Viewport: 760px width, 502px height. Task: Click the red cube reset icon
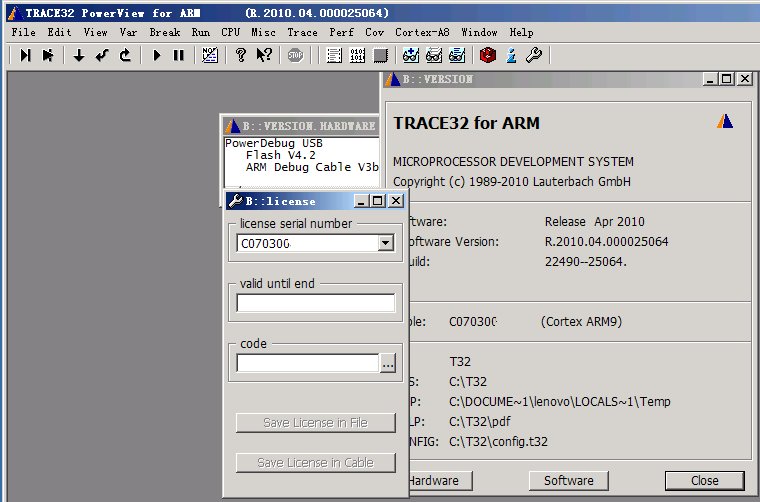(488, 55)
